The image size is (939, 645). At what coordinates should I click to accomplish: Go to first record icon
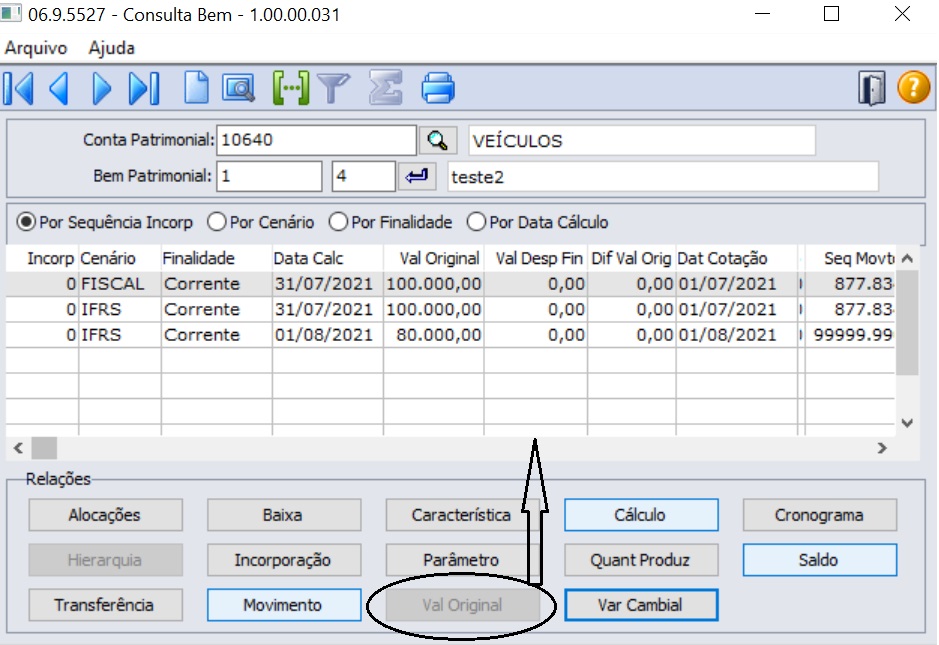click(x=19, y=89)
